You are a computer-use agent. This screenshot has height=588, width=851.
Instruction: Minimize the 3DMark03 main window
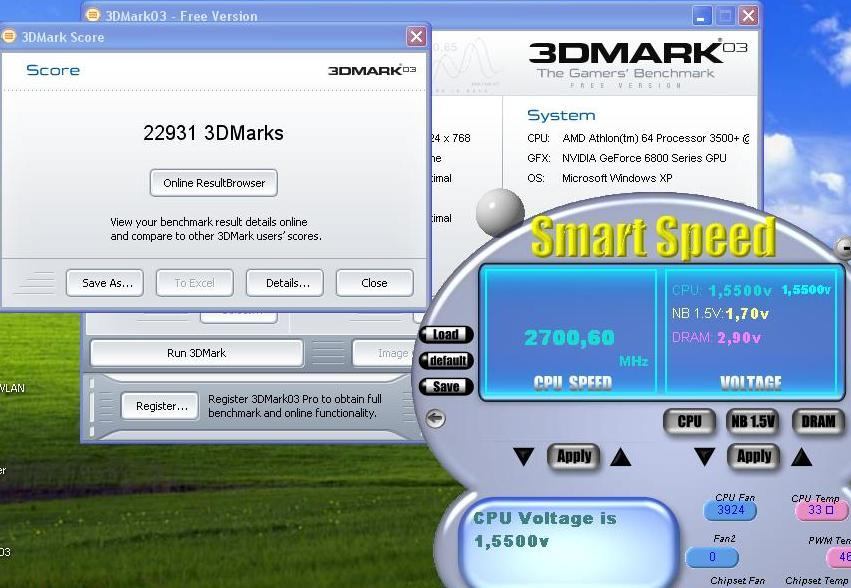[702, 16]
